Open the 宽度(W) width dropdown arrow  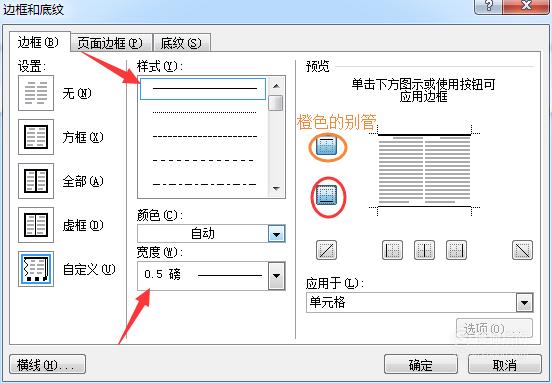[276, 276]
